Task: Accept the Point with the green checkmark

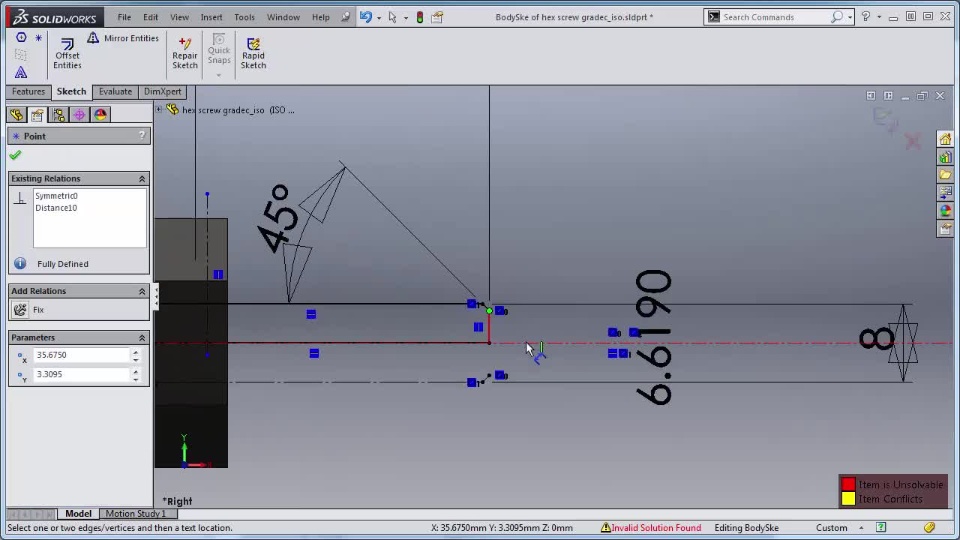Action: tap(15, 156)
